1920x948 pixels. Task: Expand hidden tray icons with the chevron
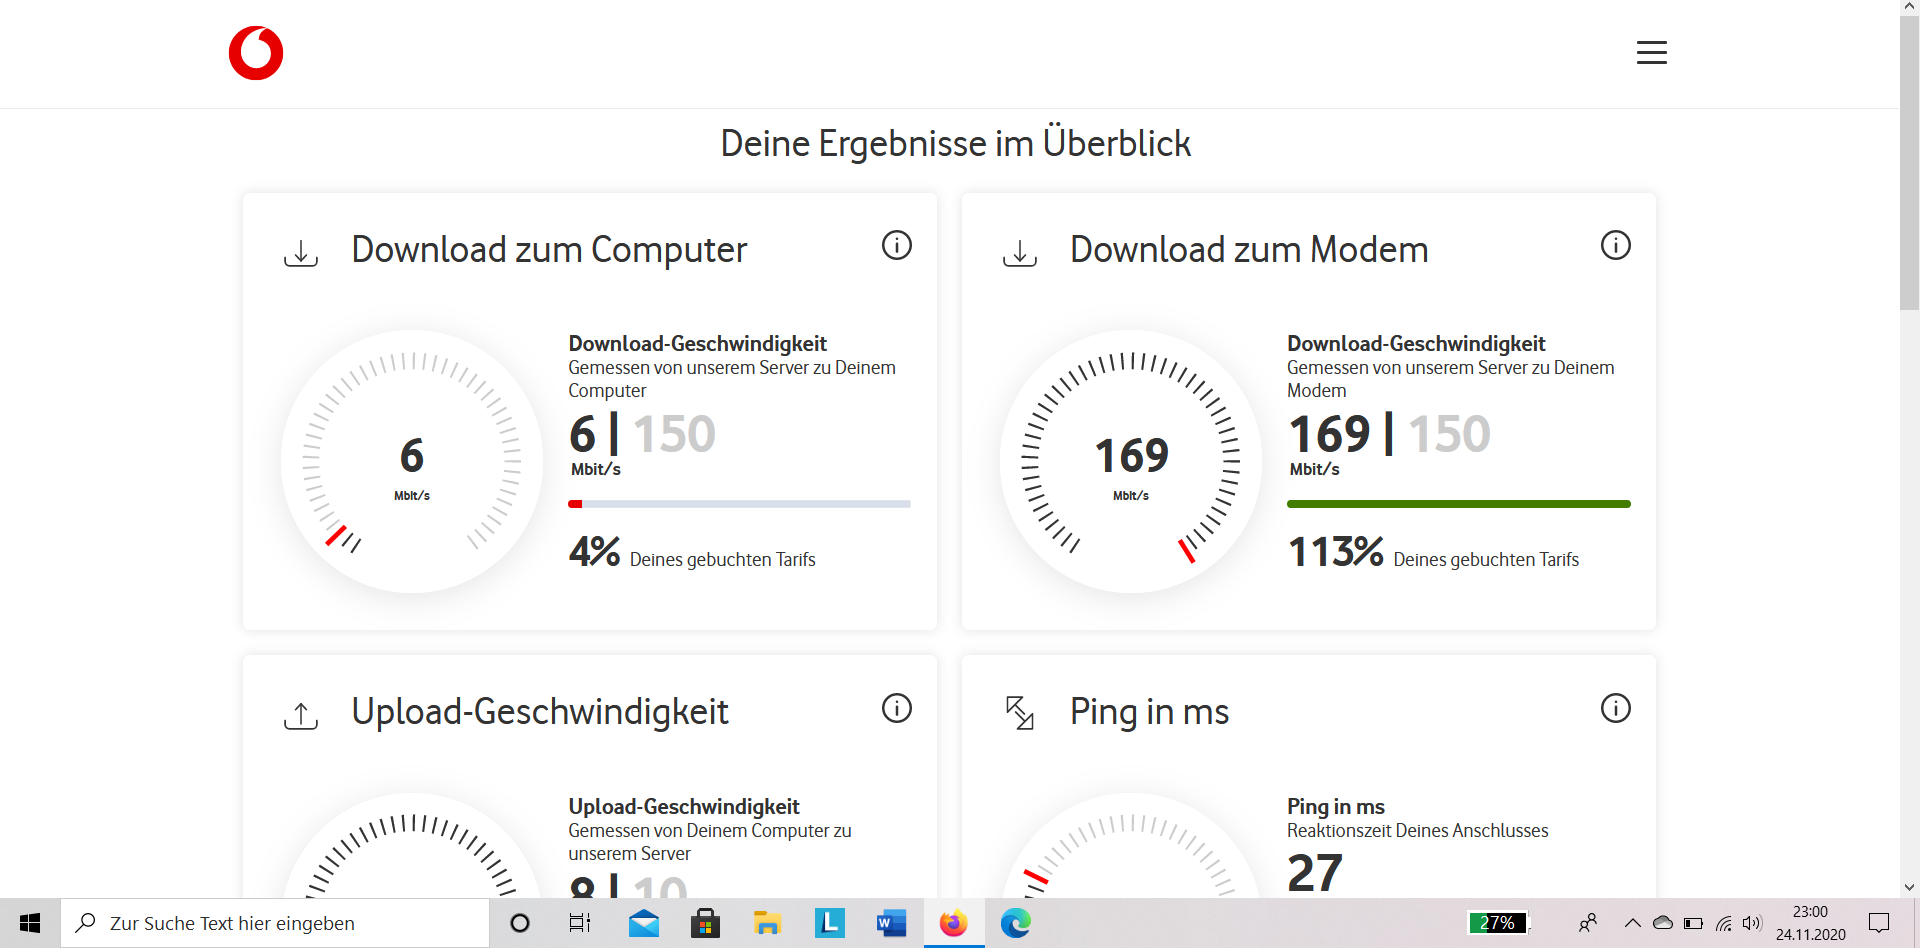click(x=1631, y=922)
